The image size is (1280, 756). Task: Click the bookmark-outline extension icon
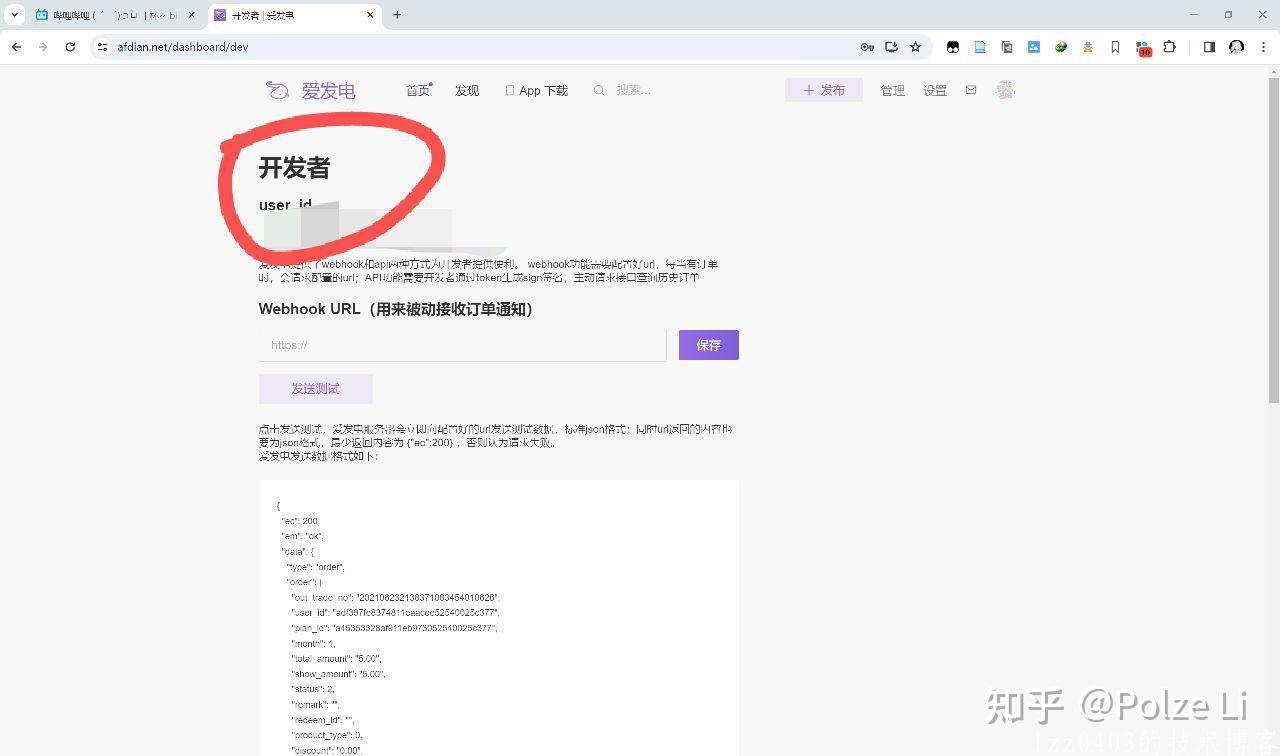pyautogui.click(x=1115, y=47)
